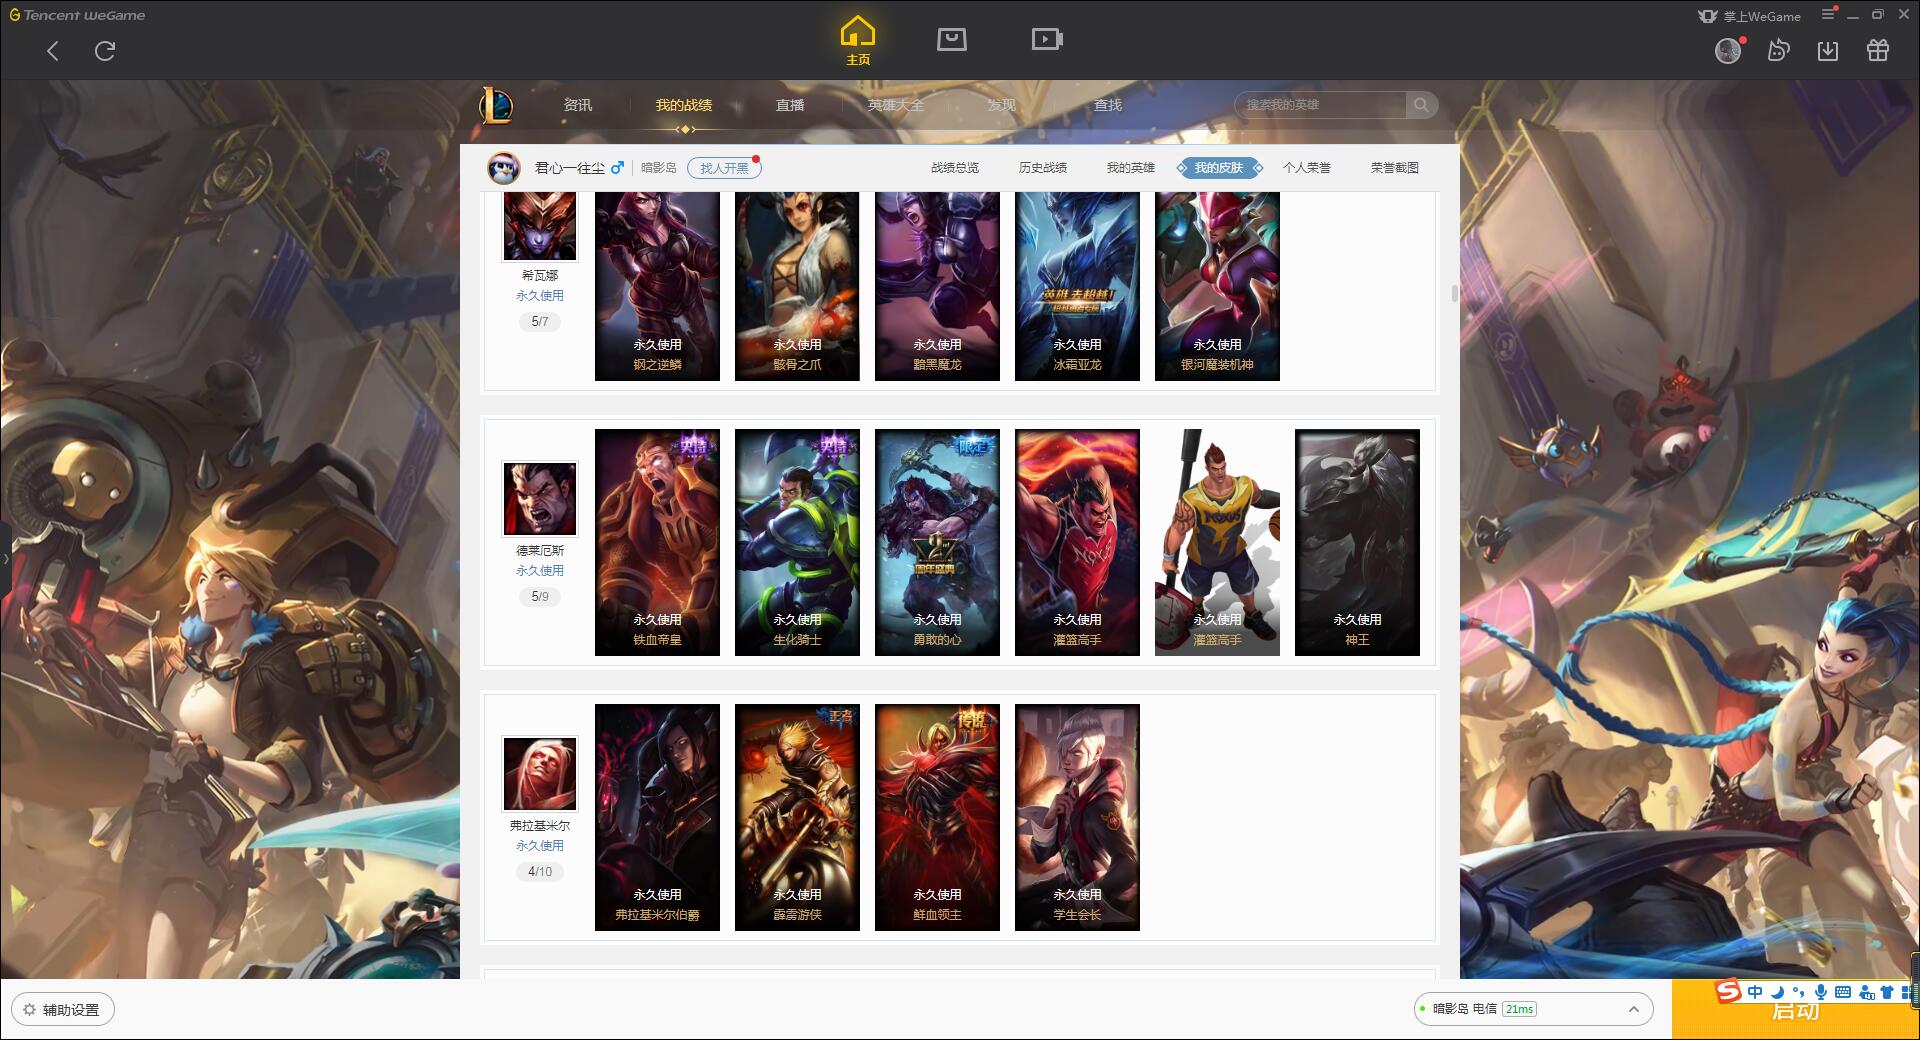Open the video icon in top bar
1920x1040 pixels.
point(1046,39)
